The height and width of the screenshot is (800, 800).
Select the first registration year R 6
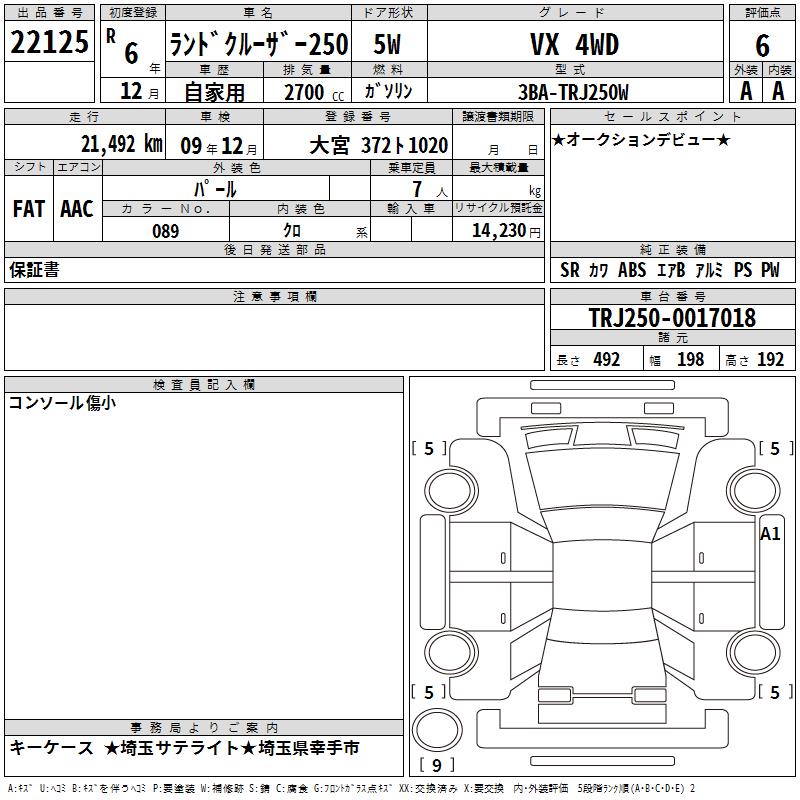[x=122, y=46]
